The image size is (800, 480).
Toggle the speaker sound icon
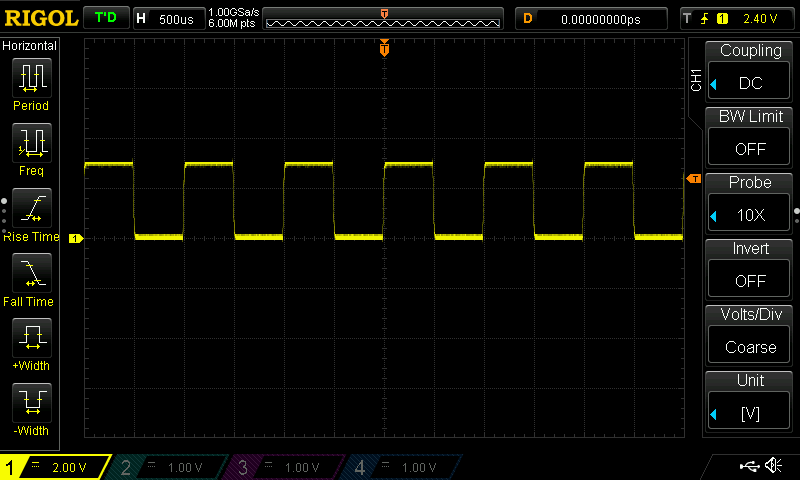[773, 465]
